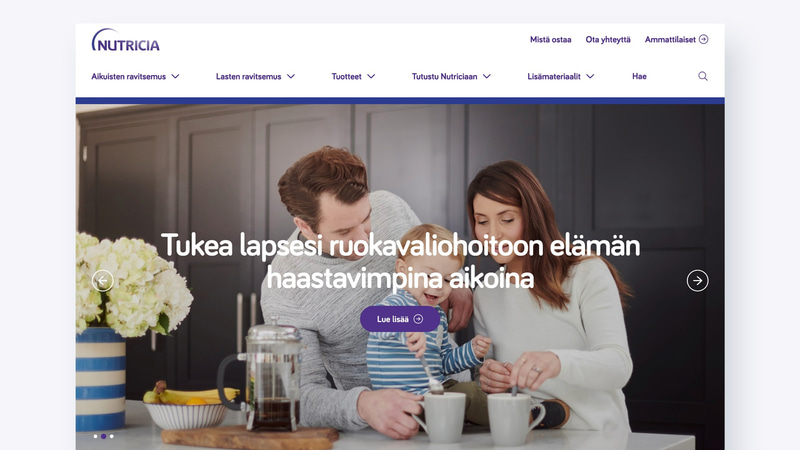Expand the Aikuisten ravitsemus chevron
Viewport: 800px width, 450px height.
tap(176, 77)
